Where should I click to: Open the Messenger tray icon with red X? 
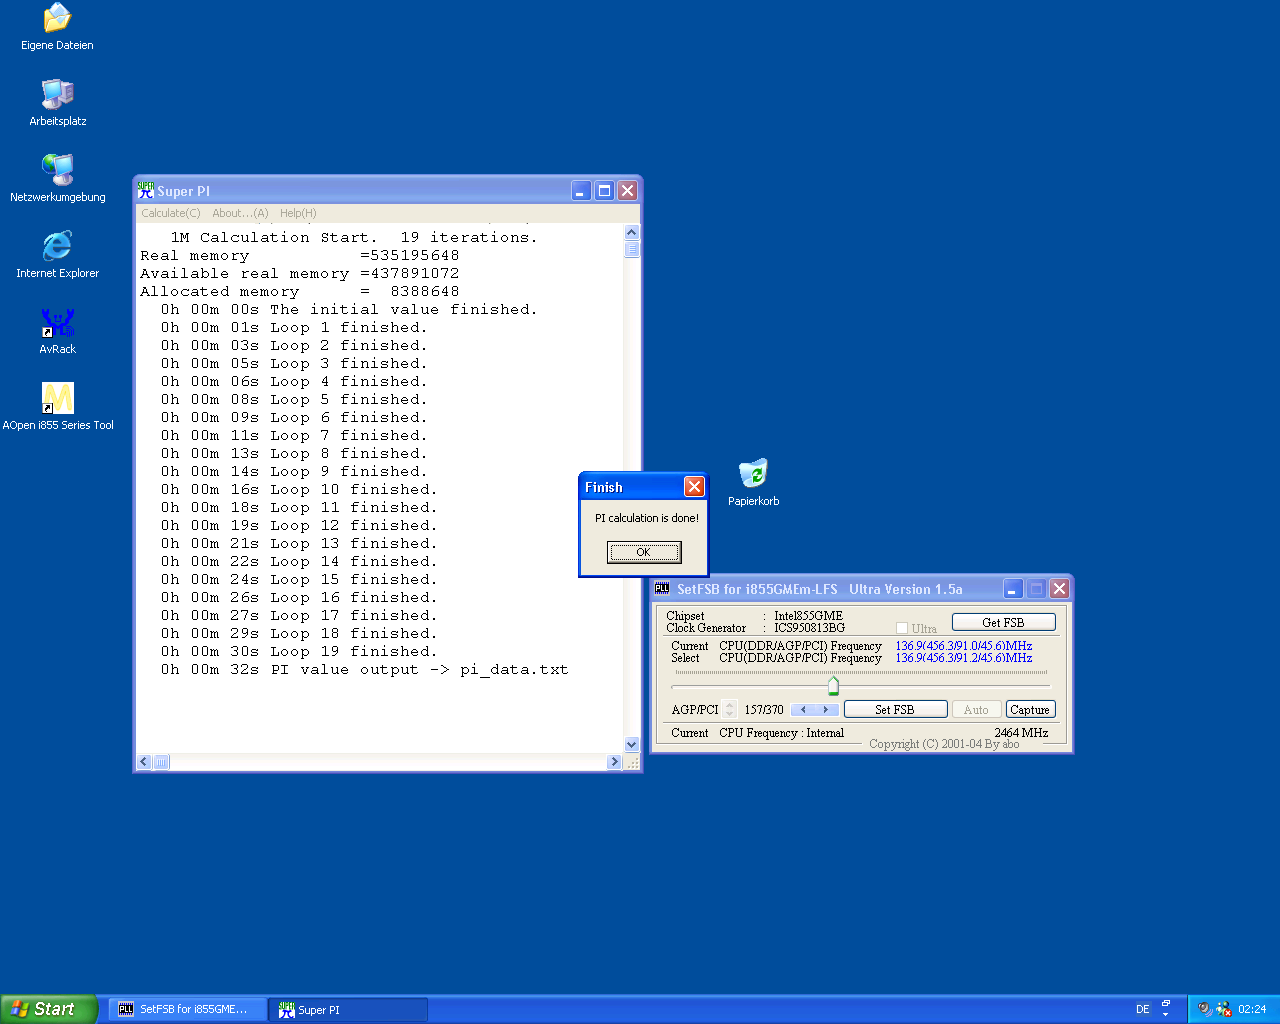pyautogui.click(x=1224, y=1009)
